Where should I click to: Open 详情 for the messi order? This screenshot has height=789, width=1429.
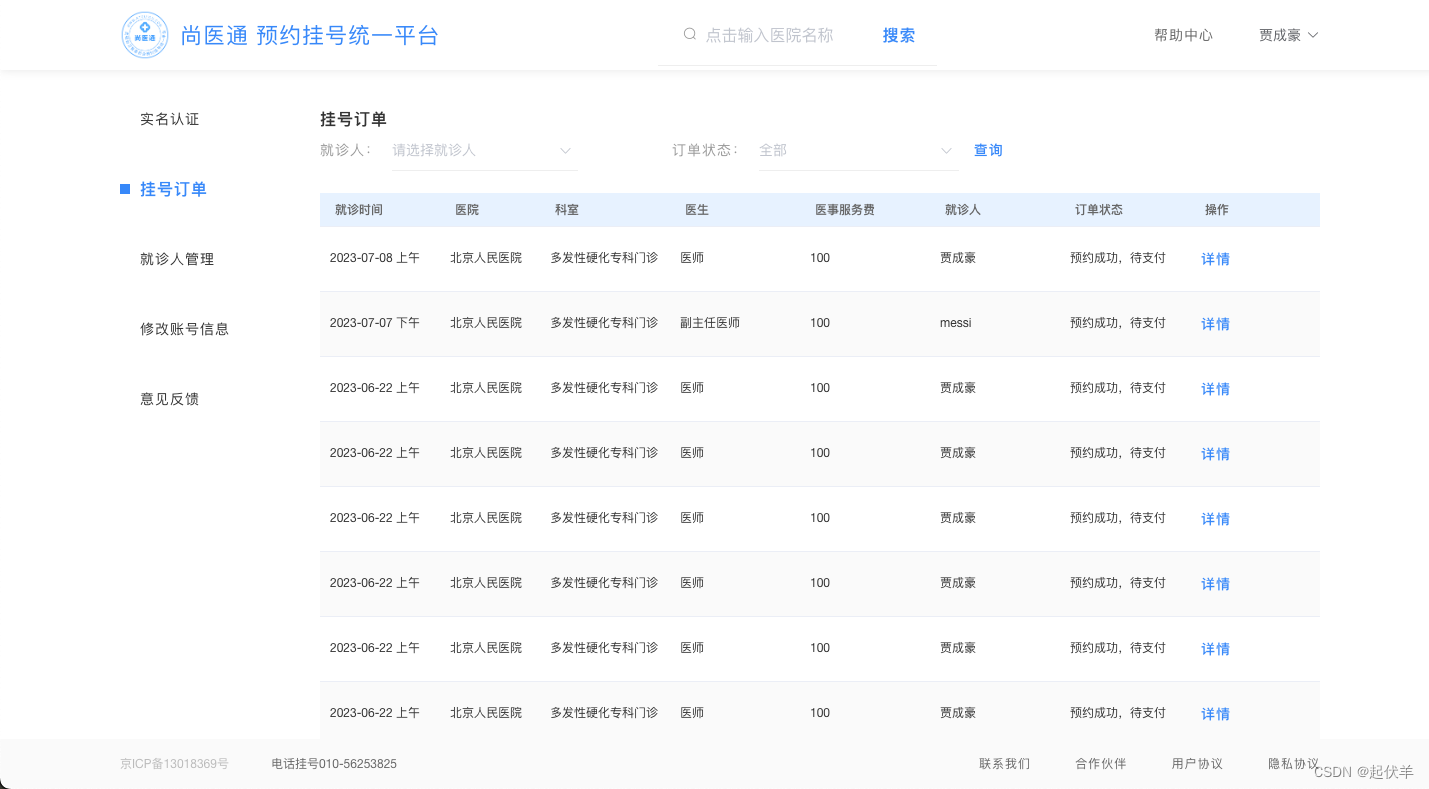[x=1215, y=324]
